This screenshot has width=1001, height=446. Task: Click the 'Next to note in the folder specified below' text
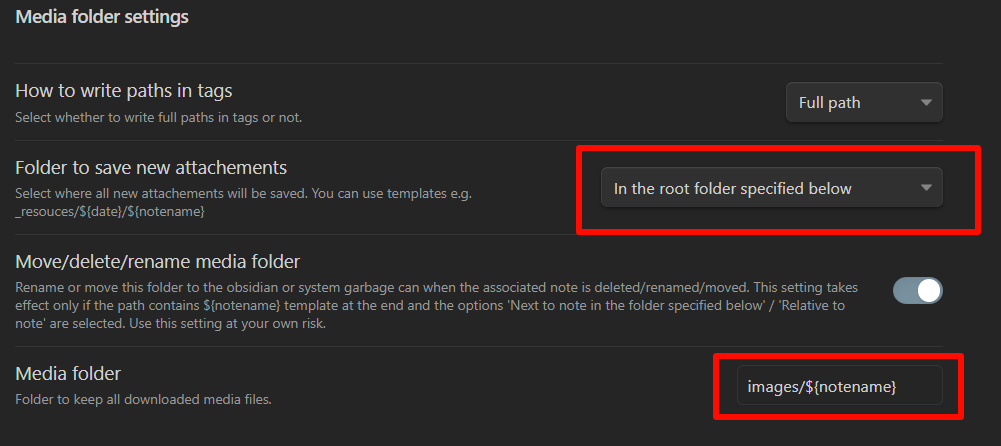tap(613, 306)
